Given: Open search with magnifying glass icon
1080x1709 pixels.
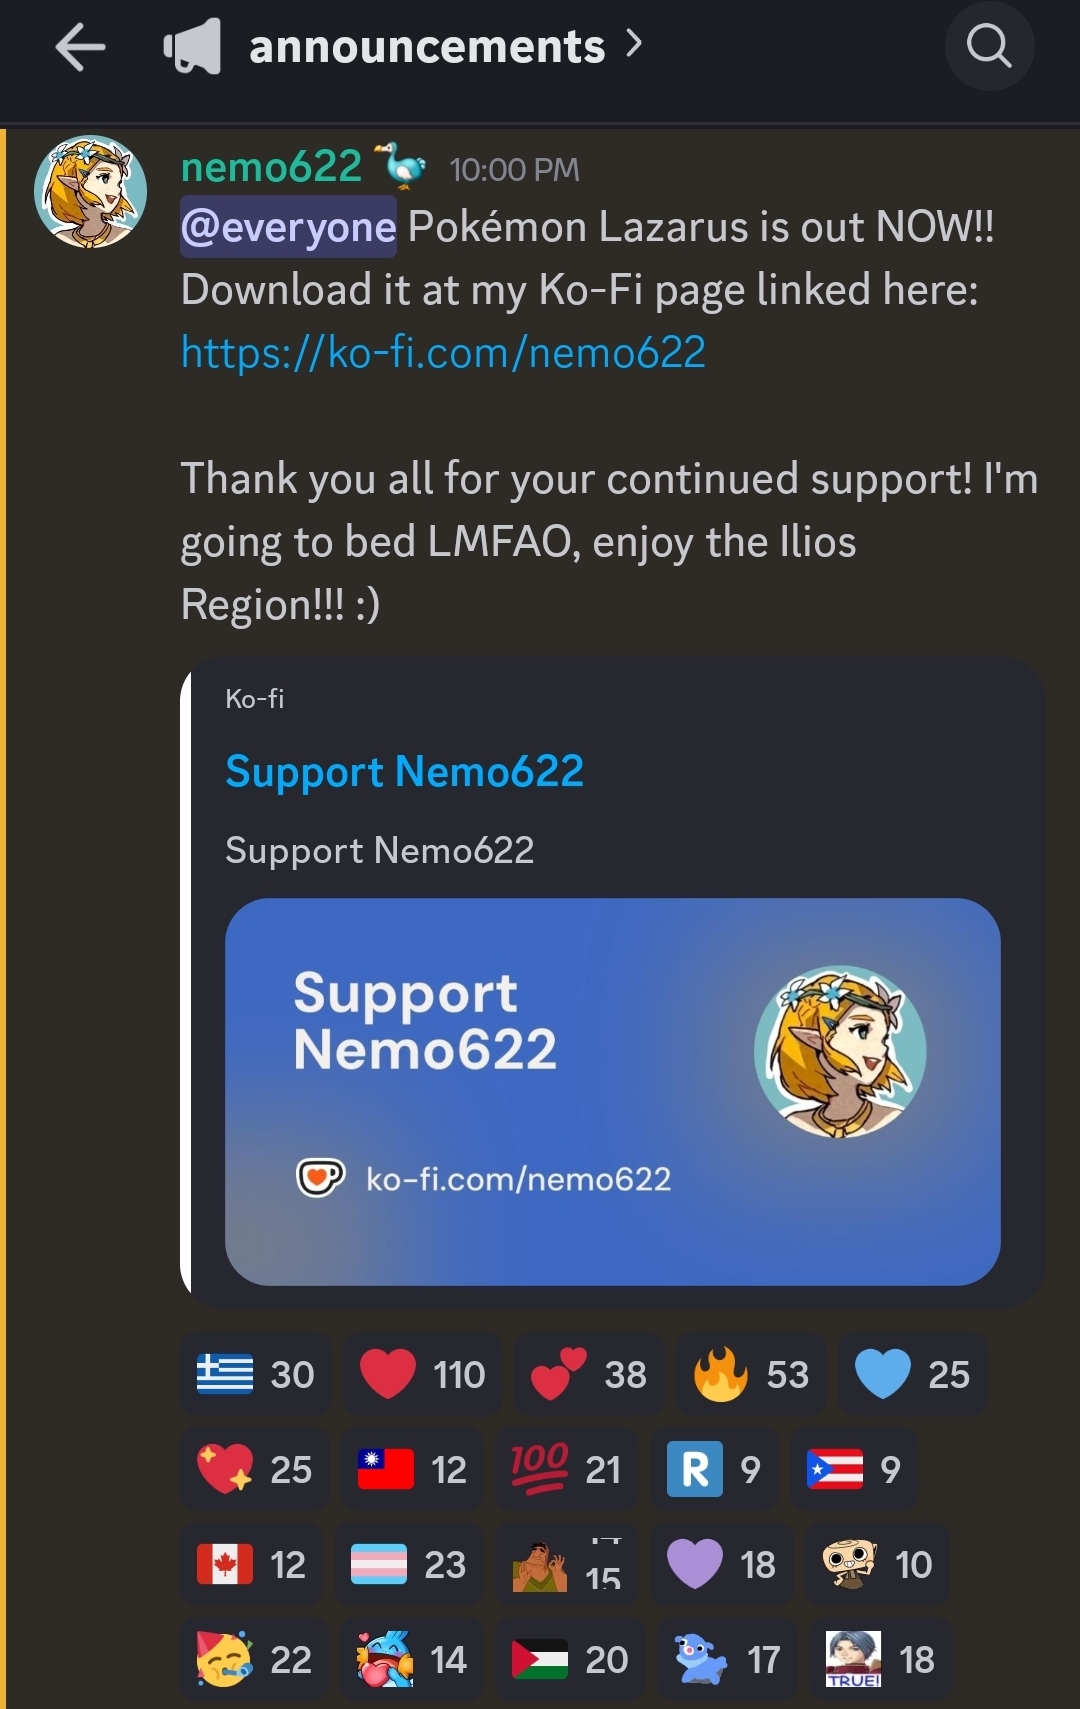Looking at the screenshot, I should point(989,46).
